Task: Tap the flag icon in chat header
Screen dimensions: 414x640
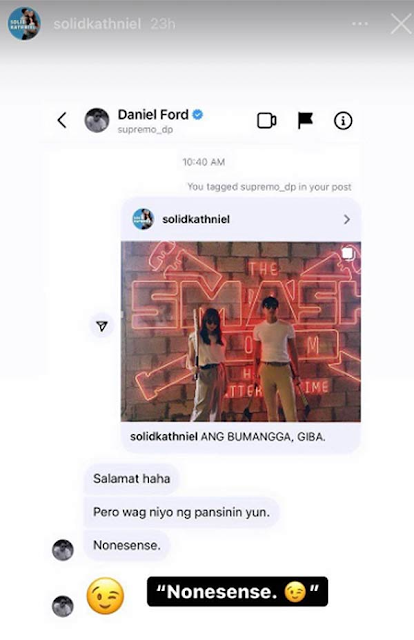Action: pos(305,121)
